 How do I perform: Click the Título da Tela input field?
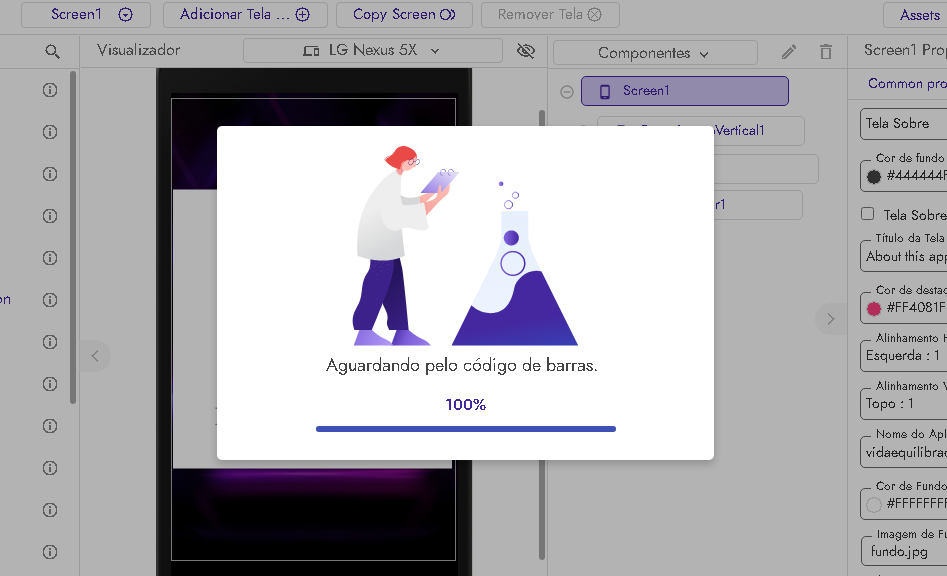pyautogui.click(x=904, y=257)
